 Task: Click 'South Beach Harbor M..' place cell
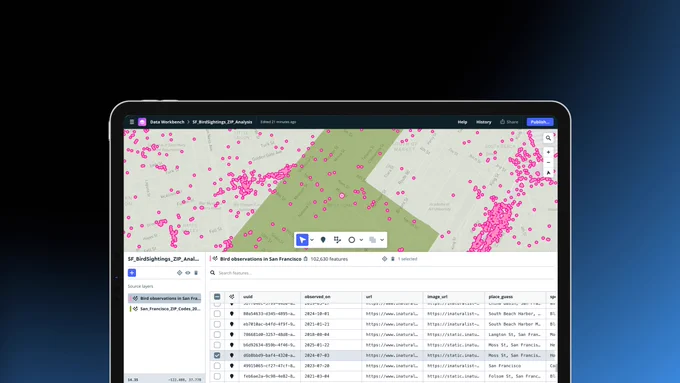click(x=515, y=324)
